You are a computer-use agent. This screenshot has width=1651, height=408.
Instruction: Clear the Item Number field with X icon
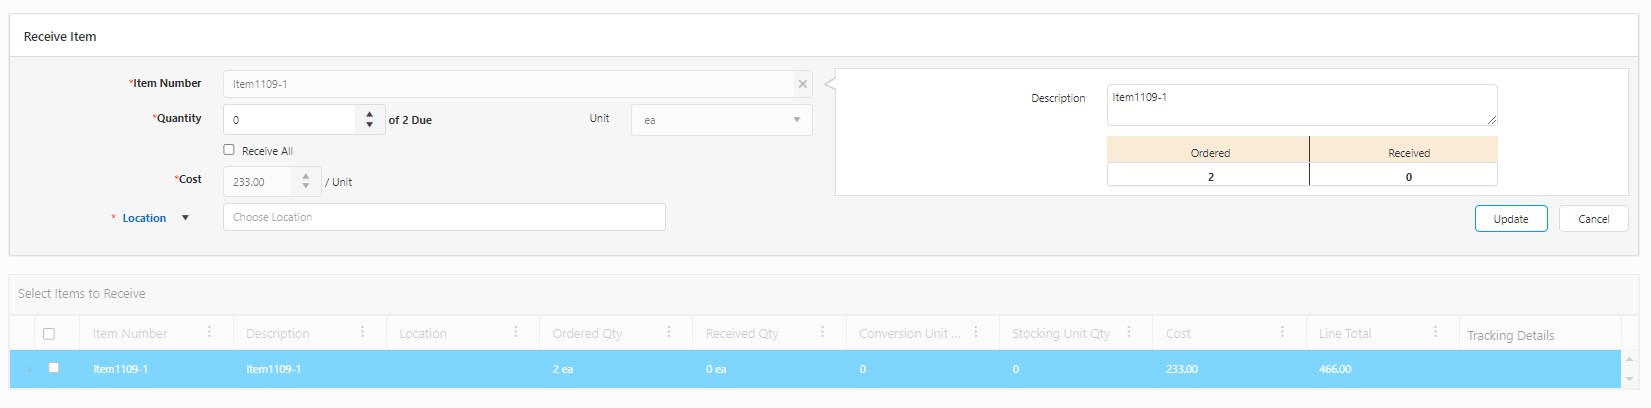click(x=802, y=84)
